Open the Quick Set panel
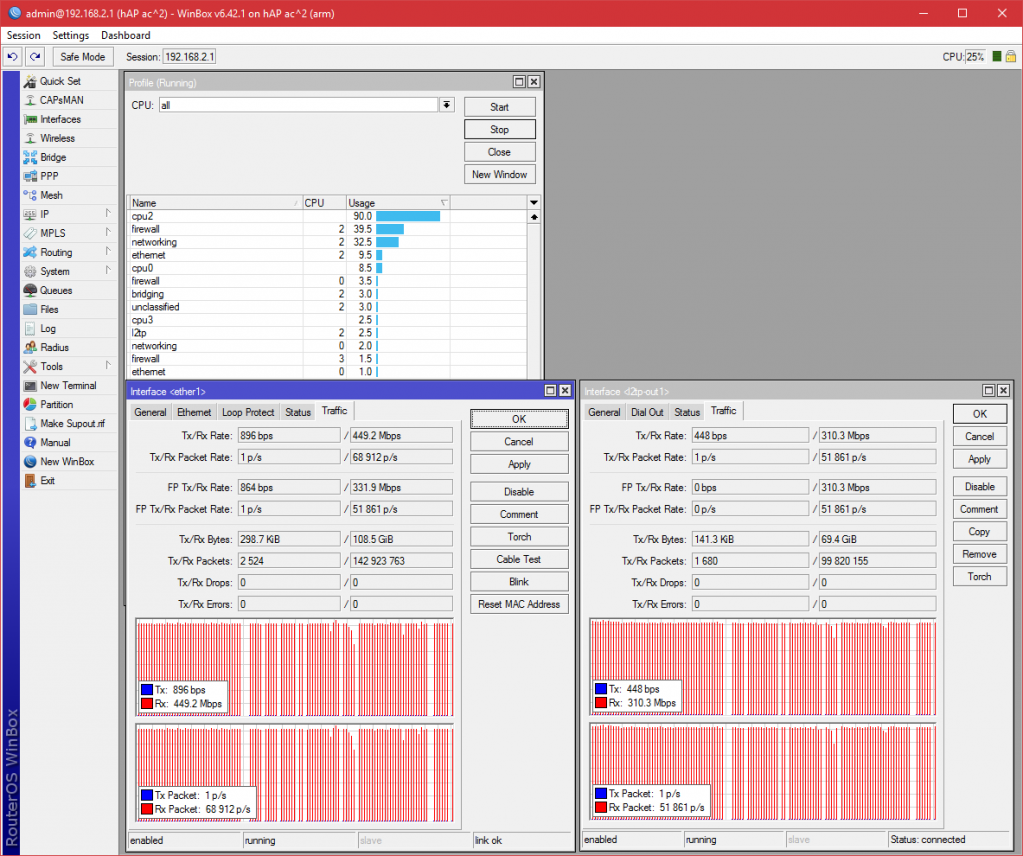The width and height of the screenshot is (1023, 856). pos(60,81)
